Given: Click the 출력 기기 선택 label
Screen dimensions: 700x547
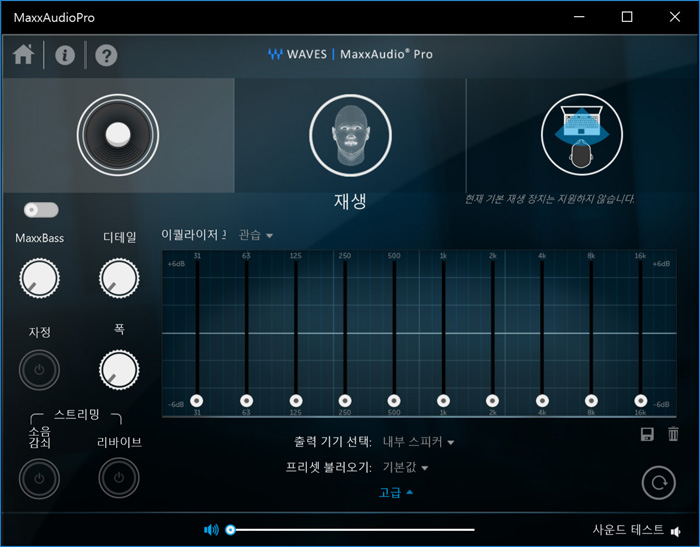Looking at the screenshot, I should coord(333,442).
